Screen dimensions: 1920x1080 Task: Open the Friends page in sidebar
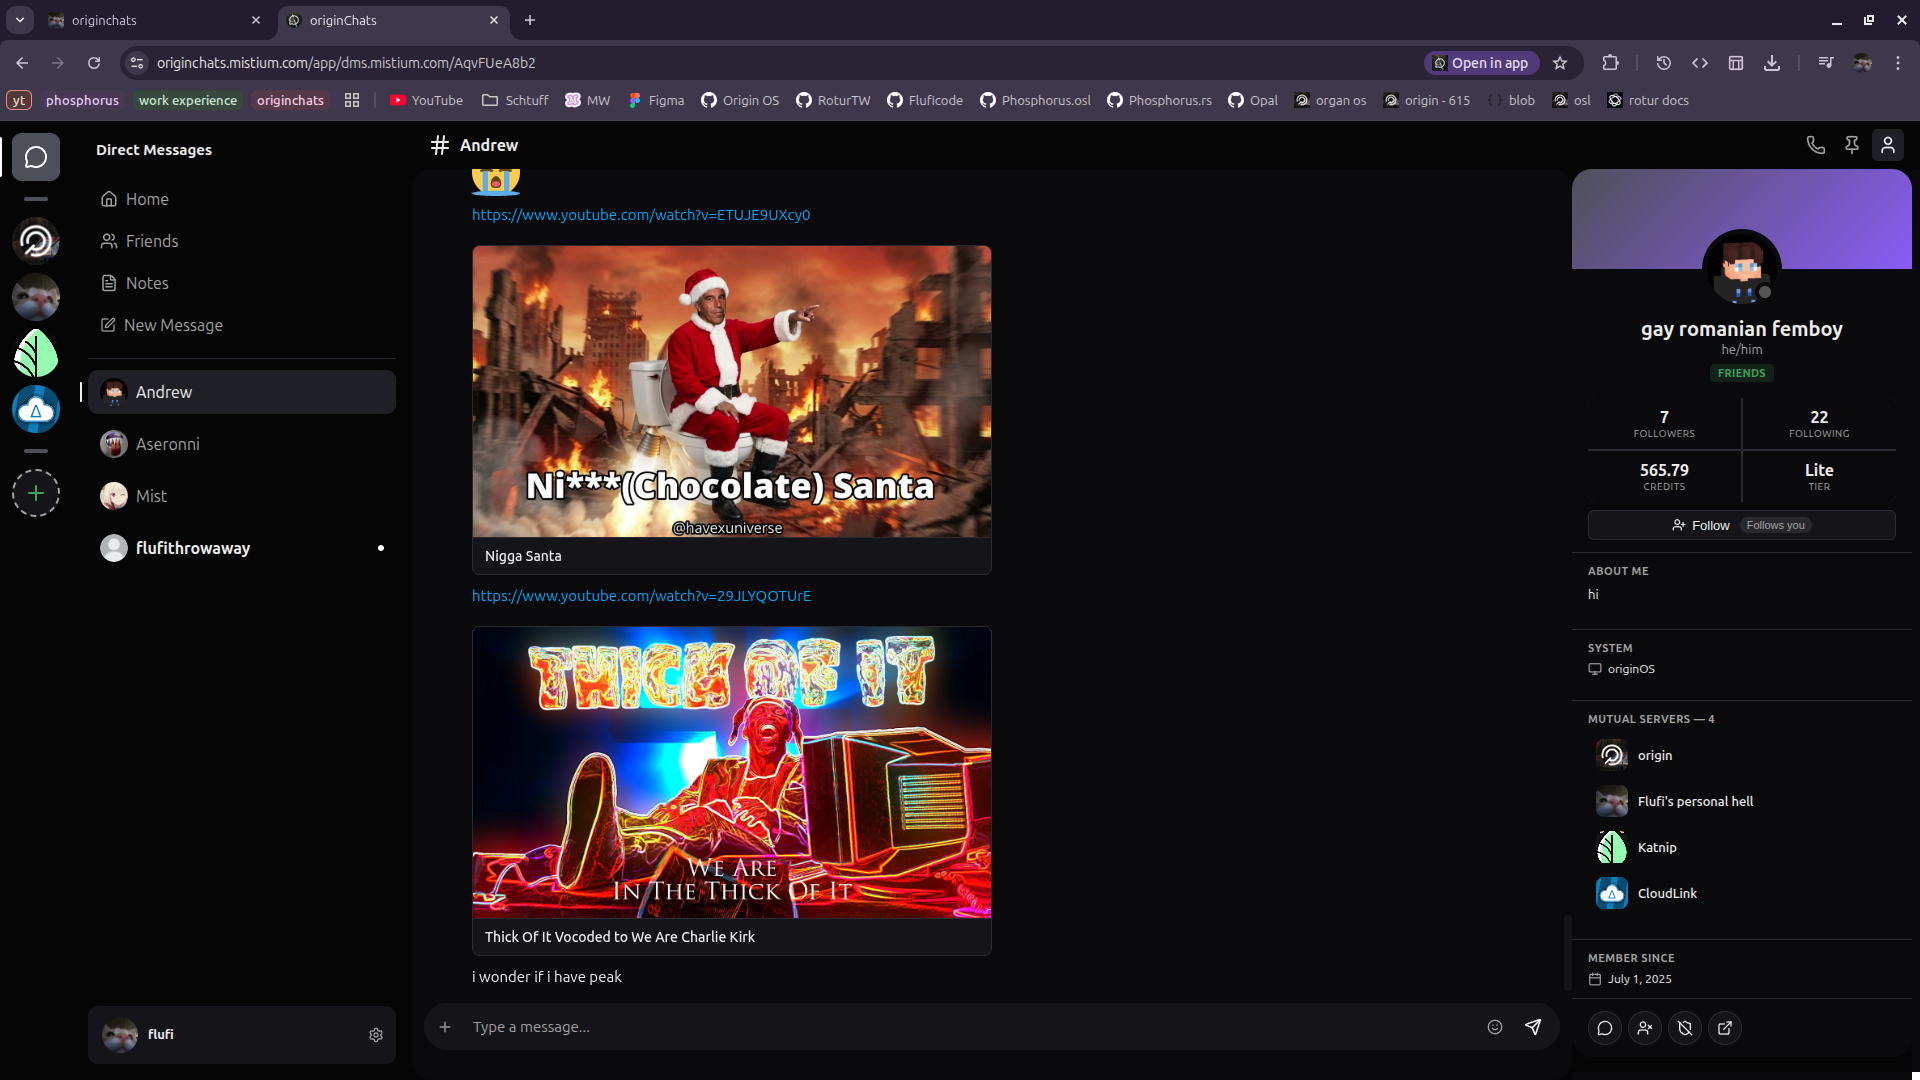tap(151, 241)
